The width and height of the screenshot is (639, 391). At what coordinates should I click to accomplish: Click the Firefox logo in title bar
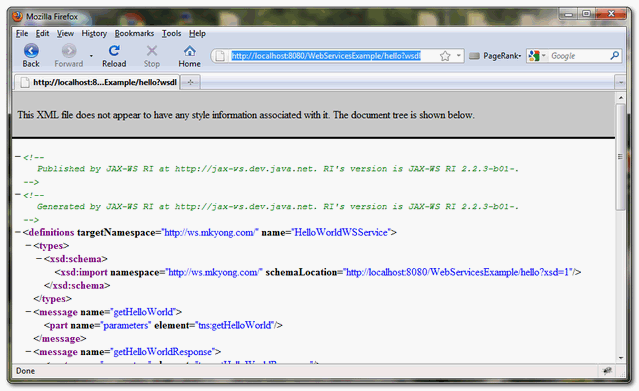(x=18, y=16)
